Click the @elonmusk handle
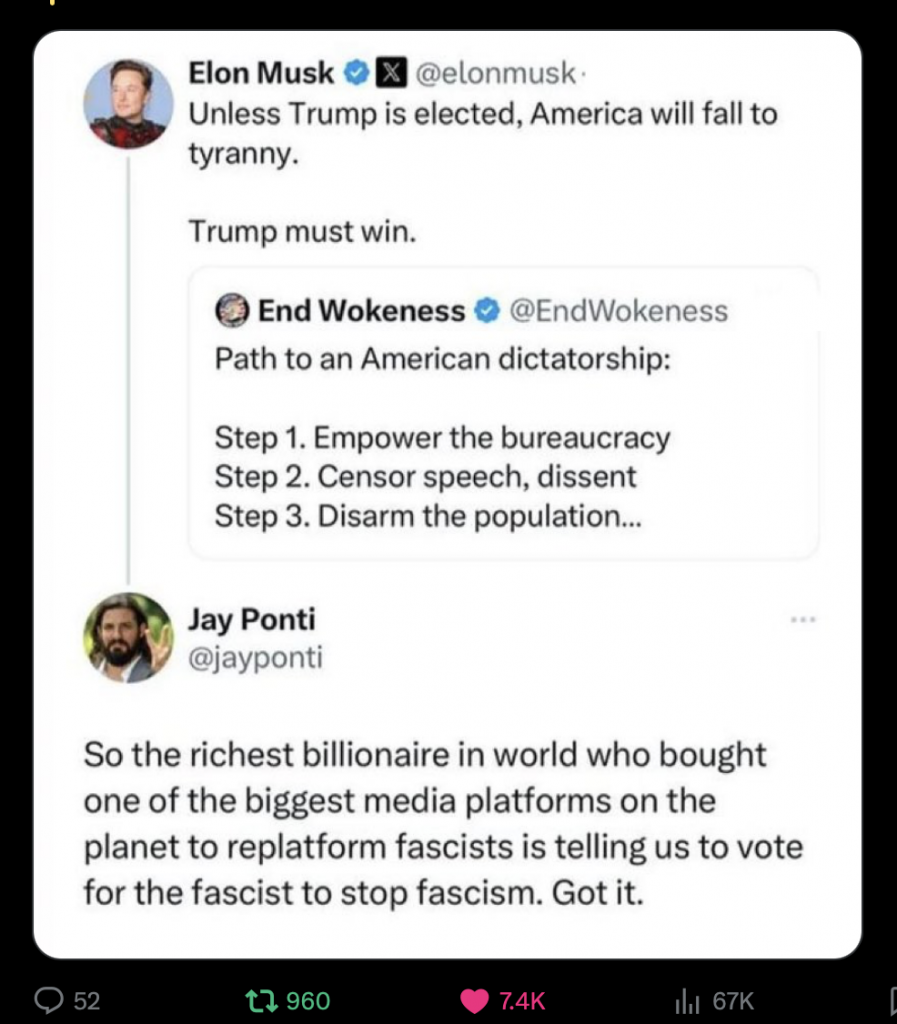This screenshot has height=1024, width=897. pos(494,73)
